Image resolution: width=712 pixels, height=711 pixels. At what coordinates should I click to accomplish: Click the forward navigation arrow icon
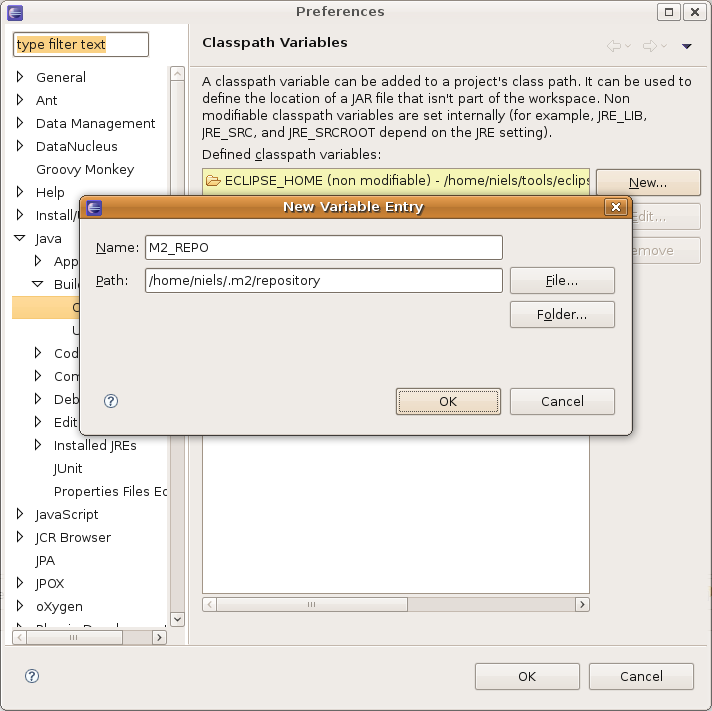[x=650, y=46]
